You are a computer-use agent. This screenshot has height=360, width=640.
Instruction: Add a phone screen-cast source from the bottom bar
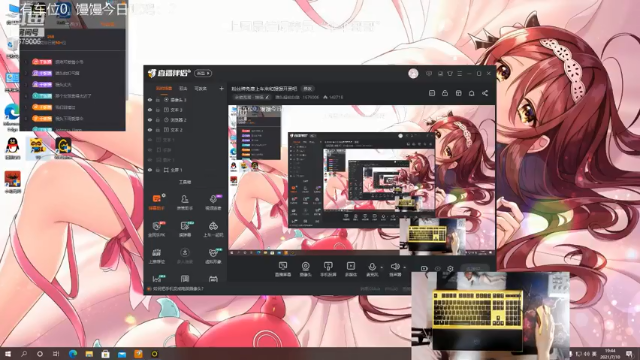[x=328, y=269]
